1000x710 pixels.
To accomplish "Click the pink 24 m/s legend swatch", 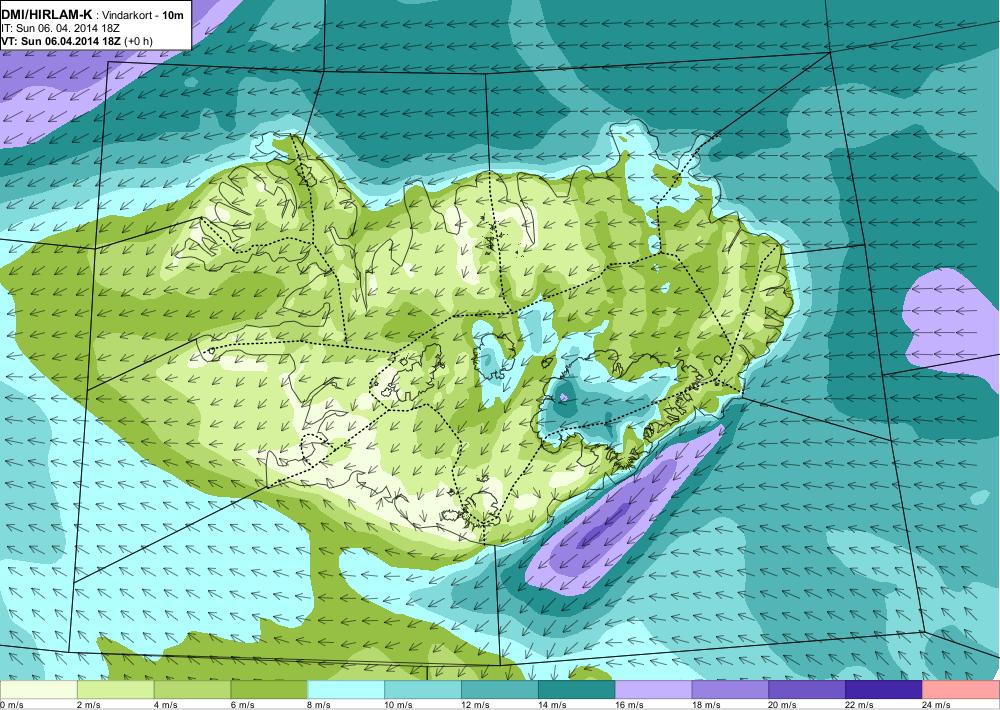I will click(x=961, y=690).
